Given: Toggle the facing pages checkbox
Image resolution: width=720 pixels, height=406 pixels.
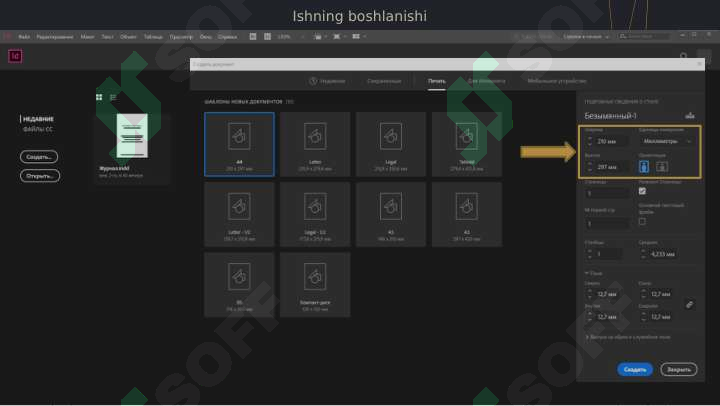Looking at the screenshot, I should click(642, 191).
